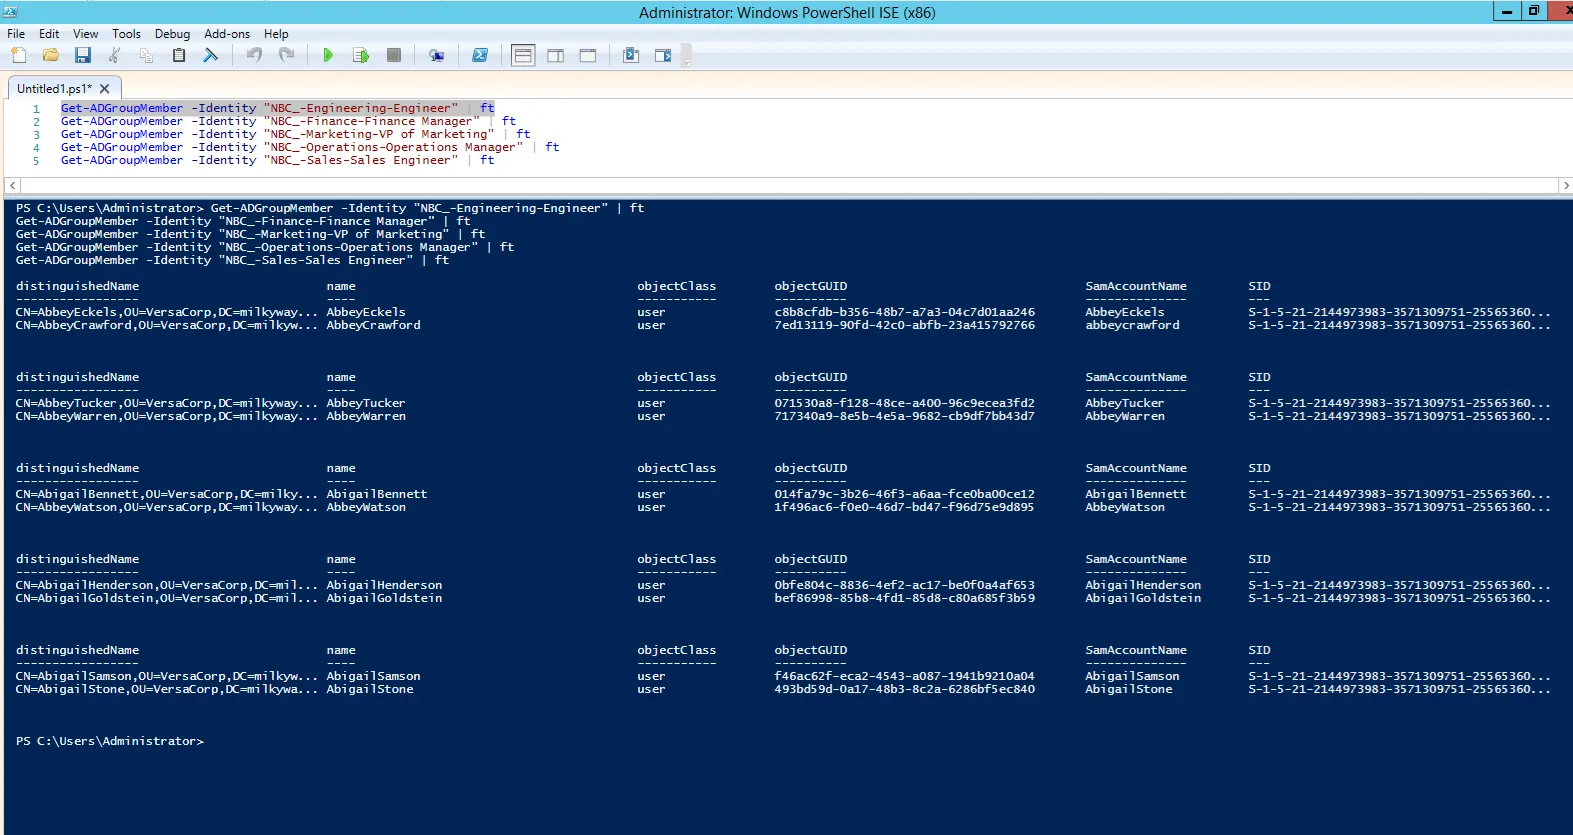The width and height of the screenshot is (1573, 835).
Task: Restore down the PowerShell ISE window
Action: [1534, 11]
